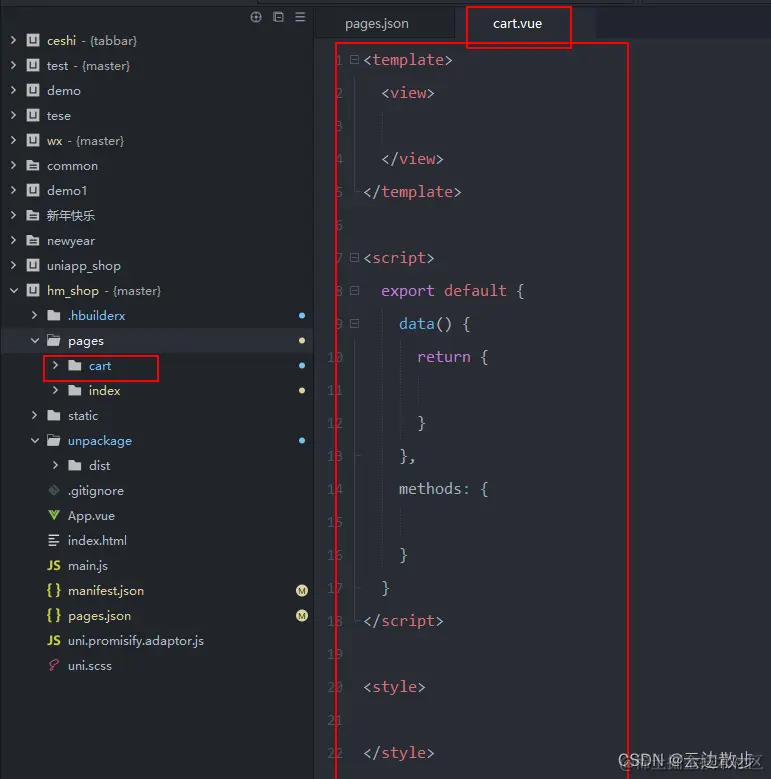Click the demo project icon
The image size is (771, 779).
click(33, 90)
